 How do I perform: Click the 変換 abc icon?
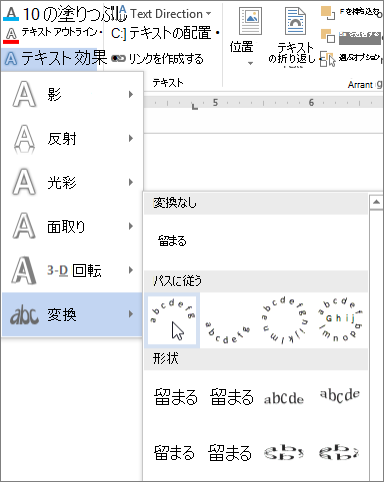(24, 315)
